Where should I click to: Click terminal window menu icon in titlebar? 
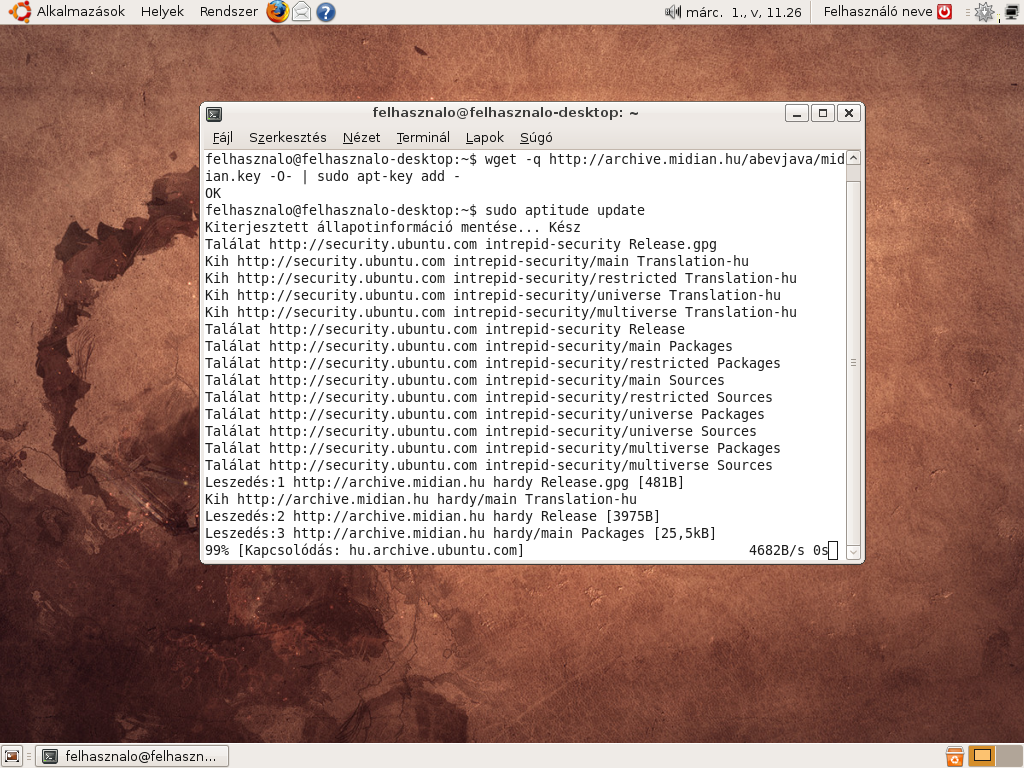[214, 114]
